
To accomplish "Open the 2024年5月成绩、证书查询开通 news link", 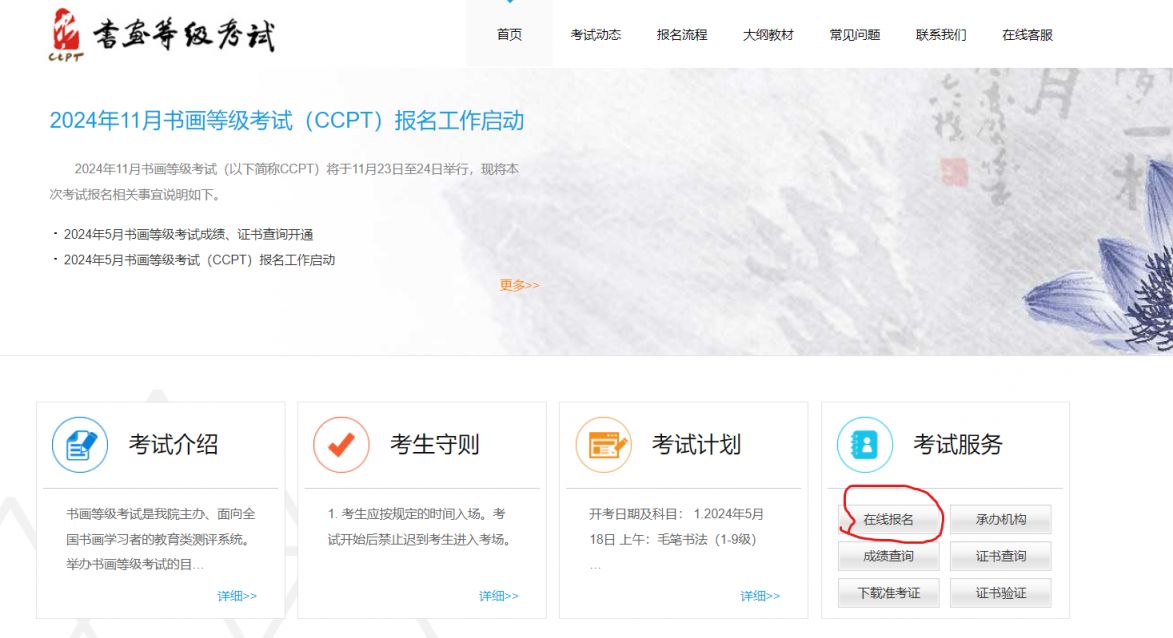I will click(189, 234).
